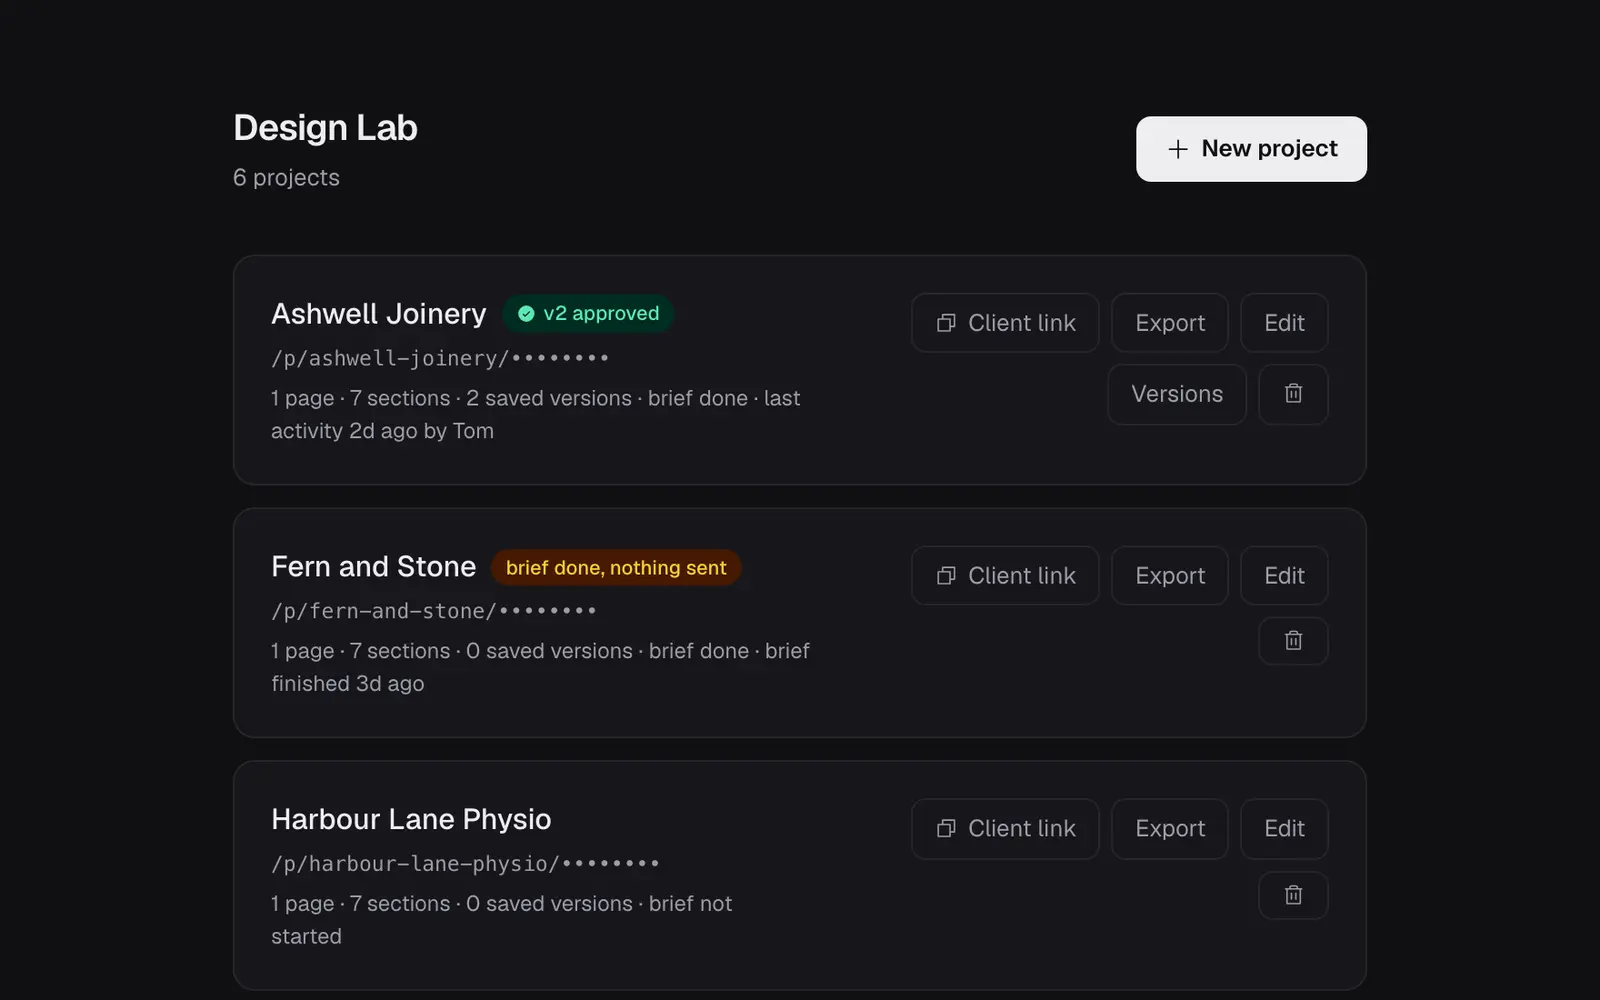Export the Harbour Lane Physio project
This screenshot has height=1000, width=1600.
point(1170,829)
